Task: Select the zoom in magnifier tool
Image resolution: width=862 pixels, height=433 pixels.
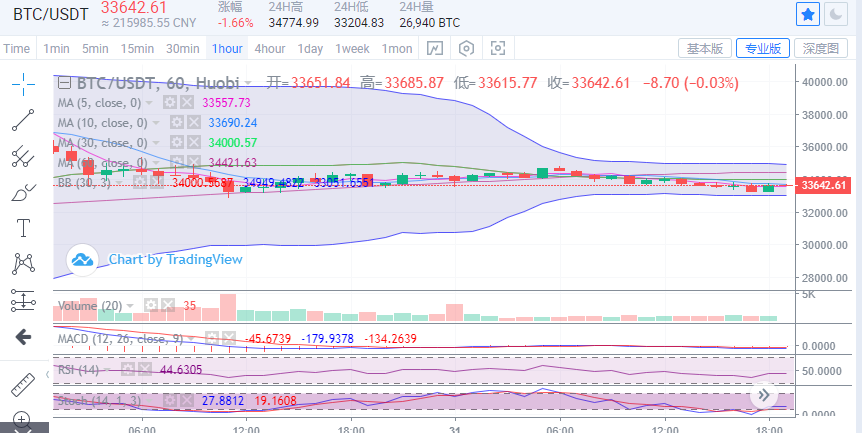Action: 21,420
